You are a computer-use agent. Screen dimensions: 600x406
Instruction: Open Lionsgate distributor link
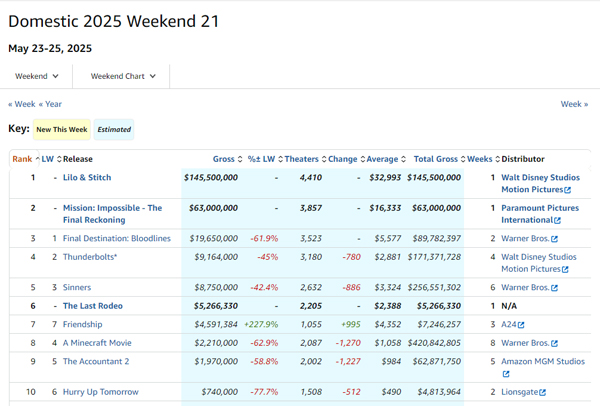pyautogui.click(x=520, y=392)
